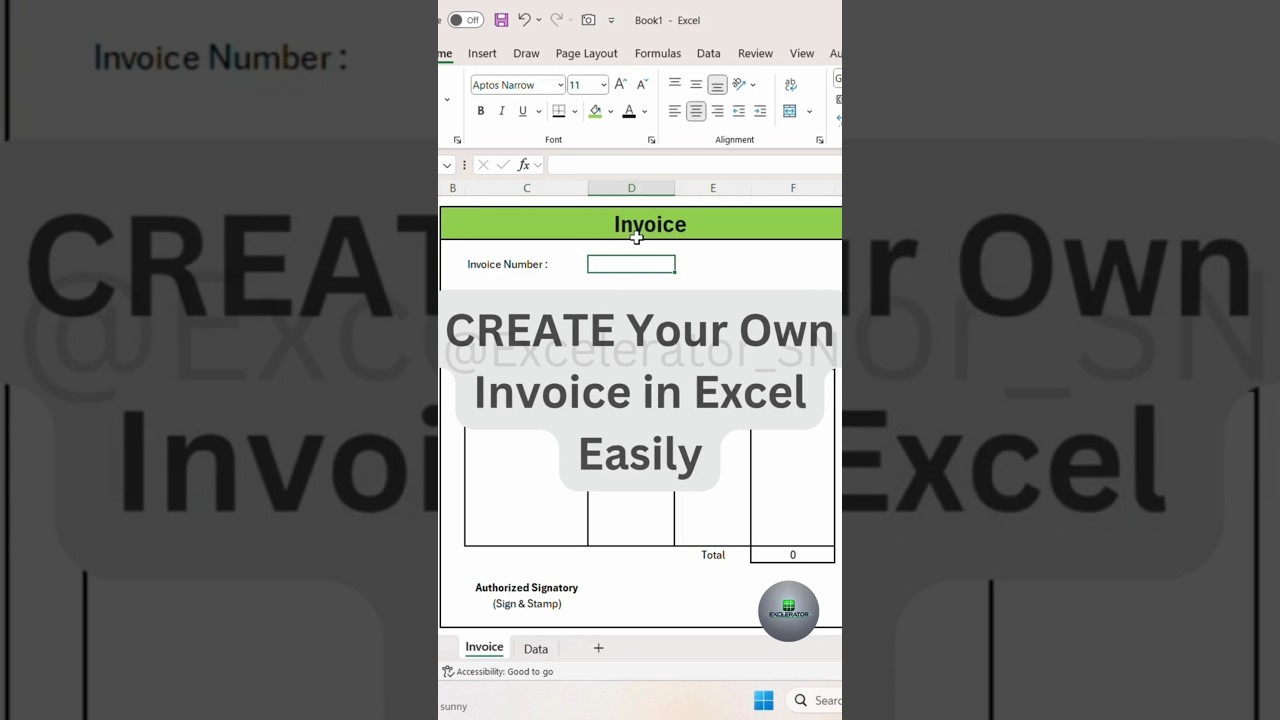This screenshot has width=1280, height=720.
Task: Open the Font Color dropdown arrow
Action: pos(644,111)
